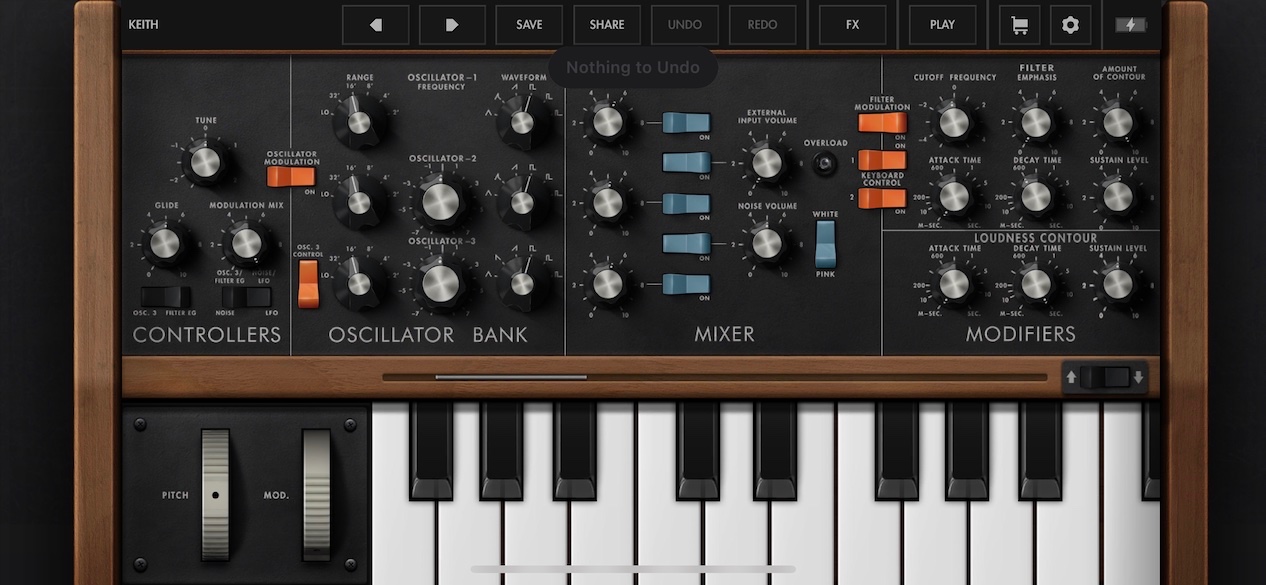Open the PLAY panel
Image resolution: width=1266 pixels, height=585 pixels.
tap(942, 25)
